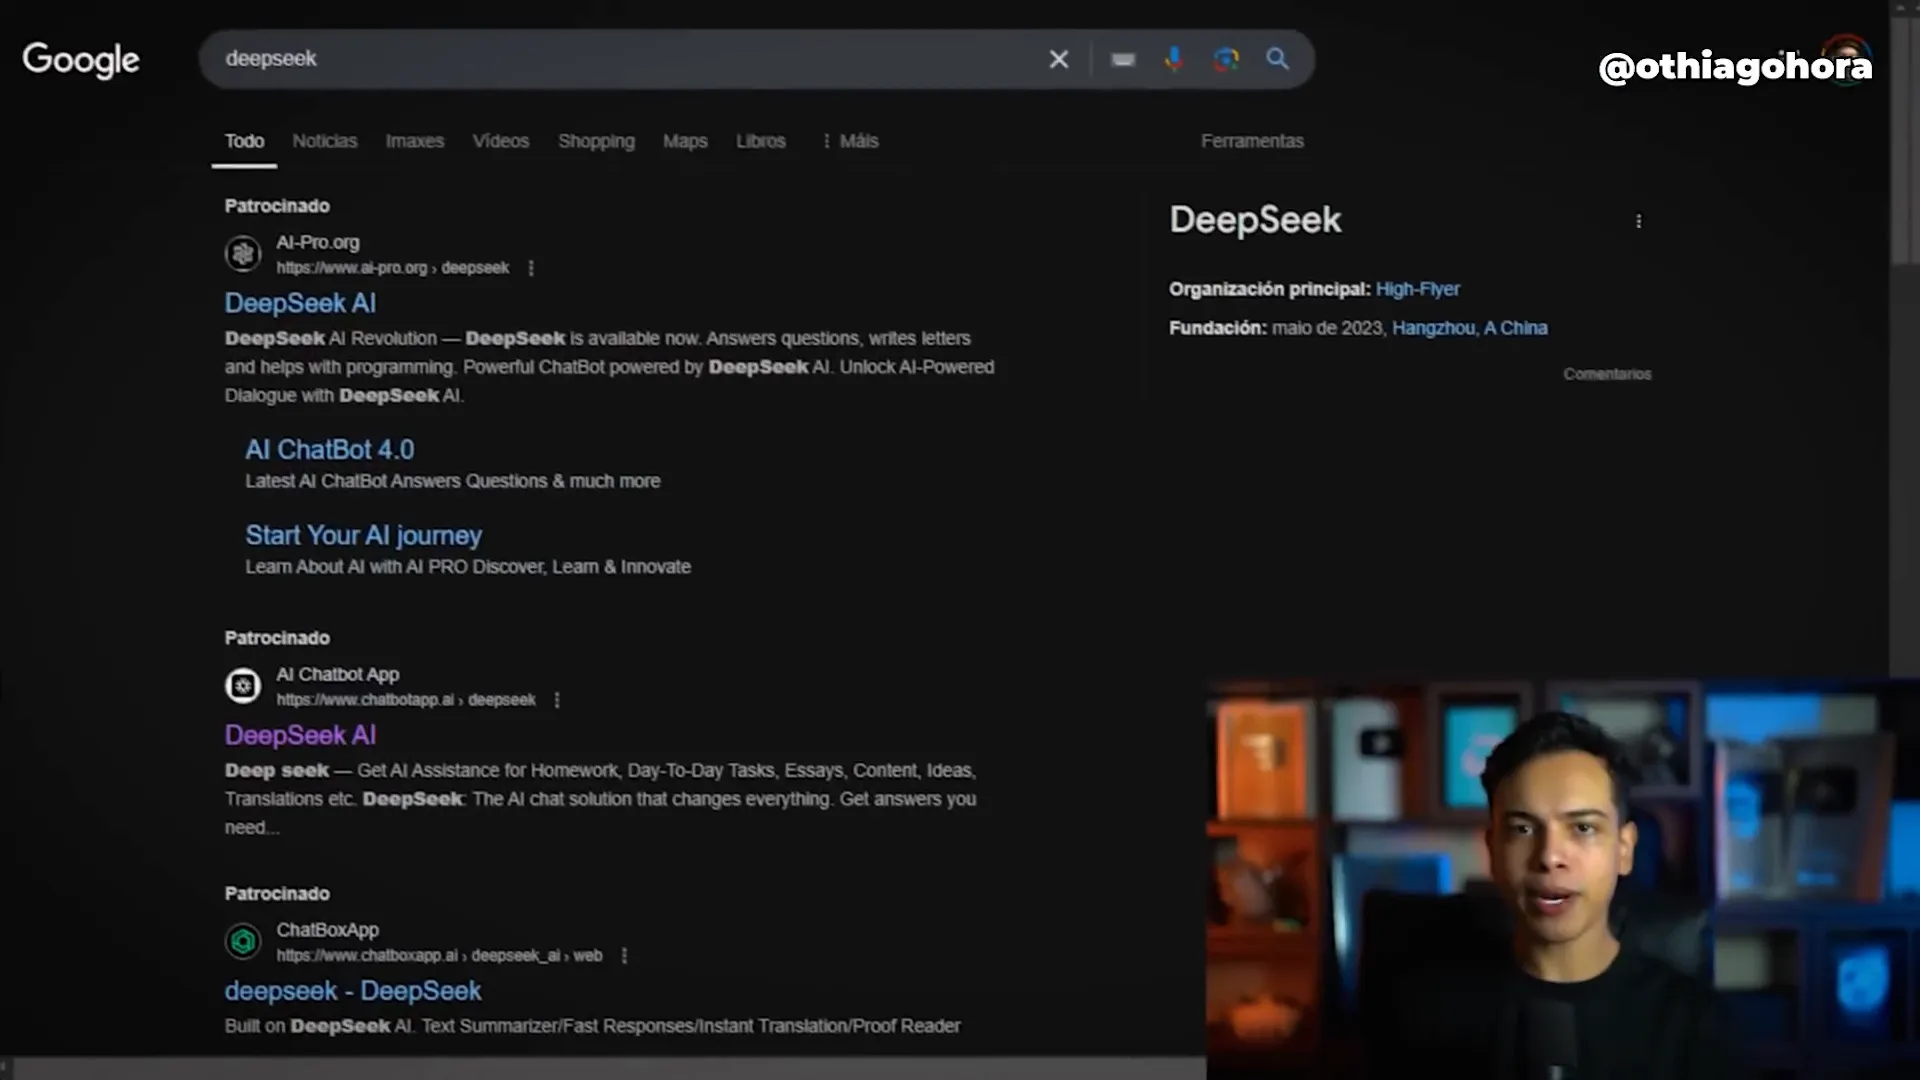Image resolution: width=1920 pixels, height=1080 pixels.
Task: Click the vertical page scrollbar
Action: 1904,140
